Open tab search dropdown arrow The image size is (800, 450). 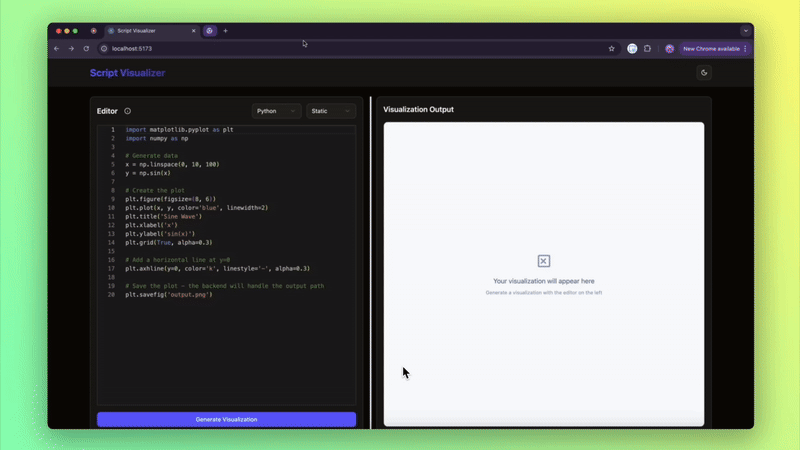point(745,31)
